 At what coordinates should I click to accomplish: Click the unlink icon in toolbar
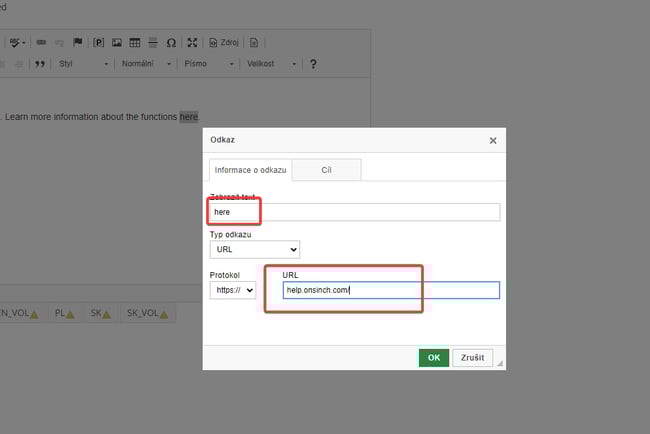(59, 42)
